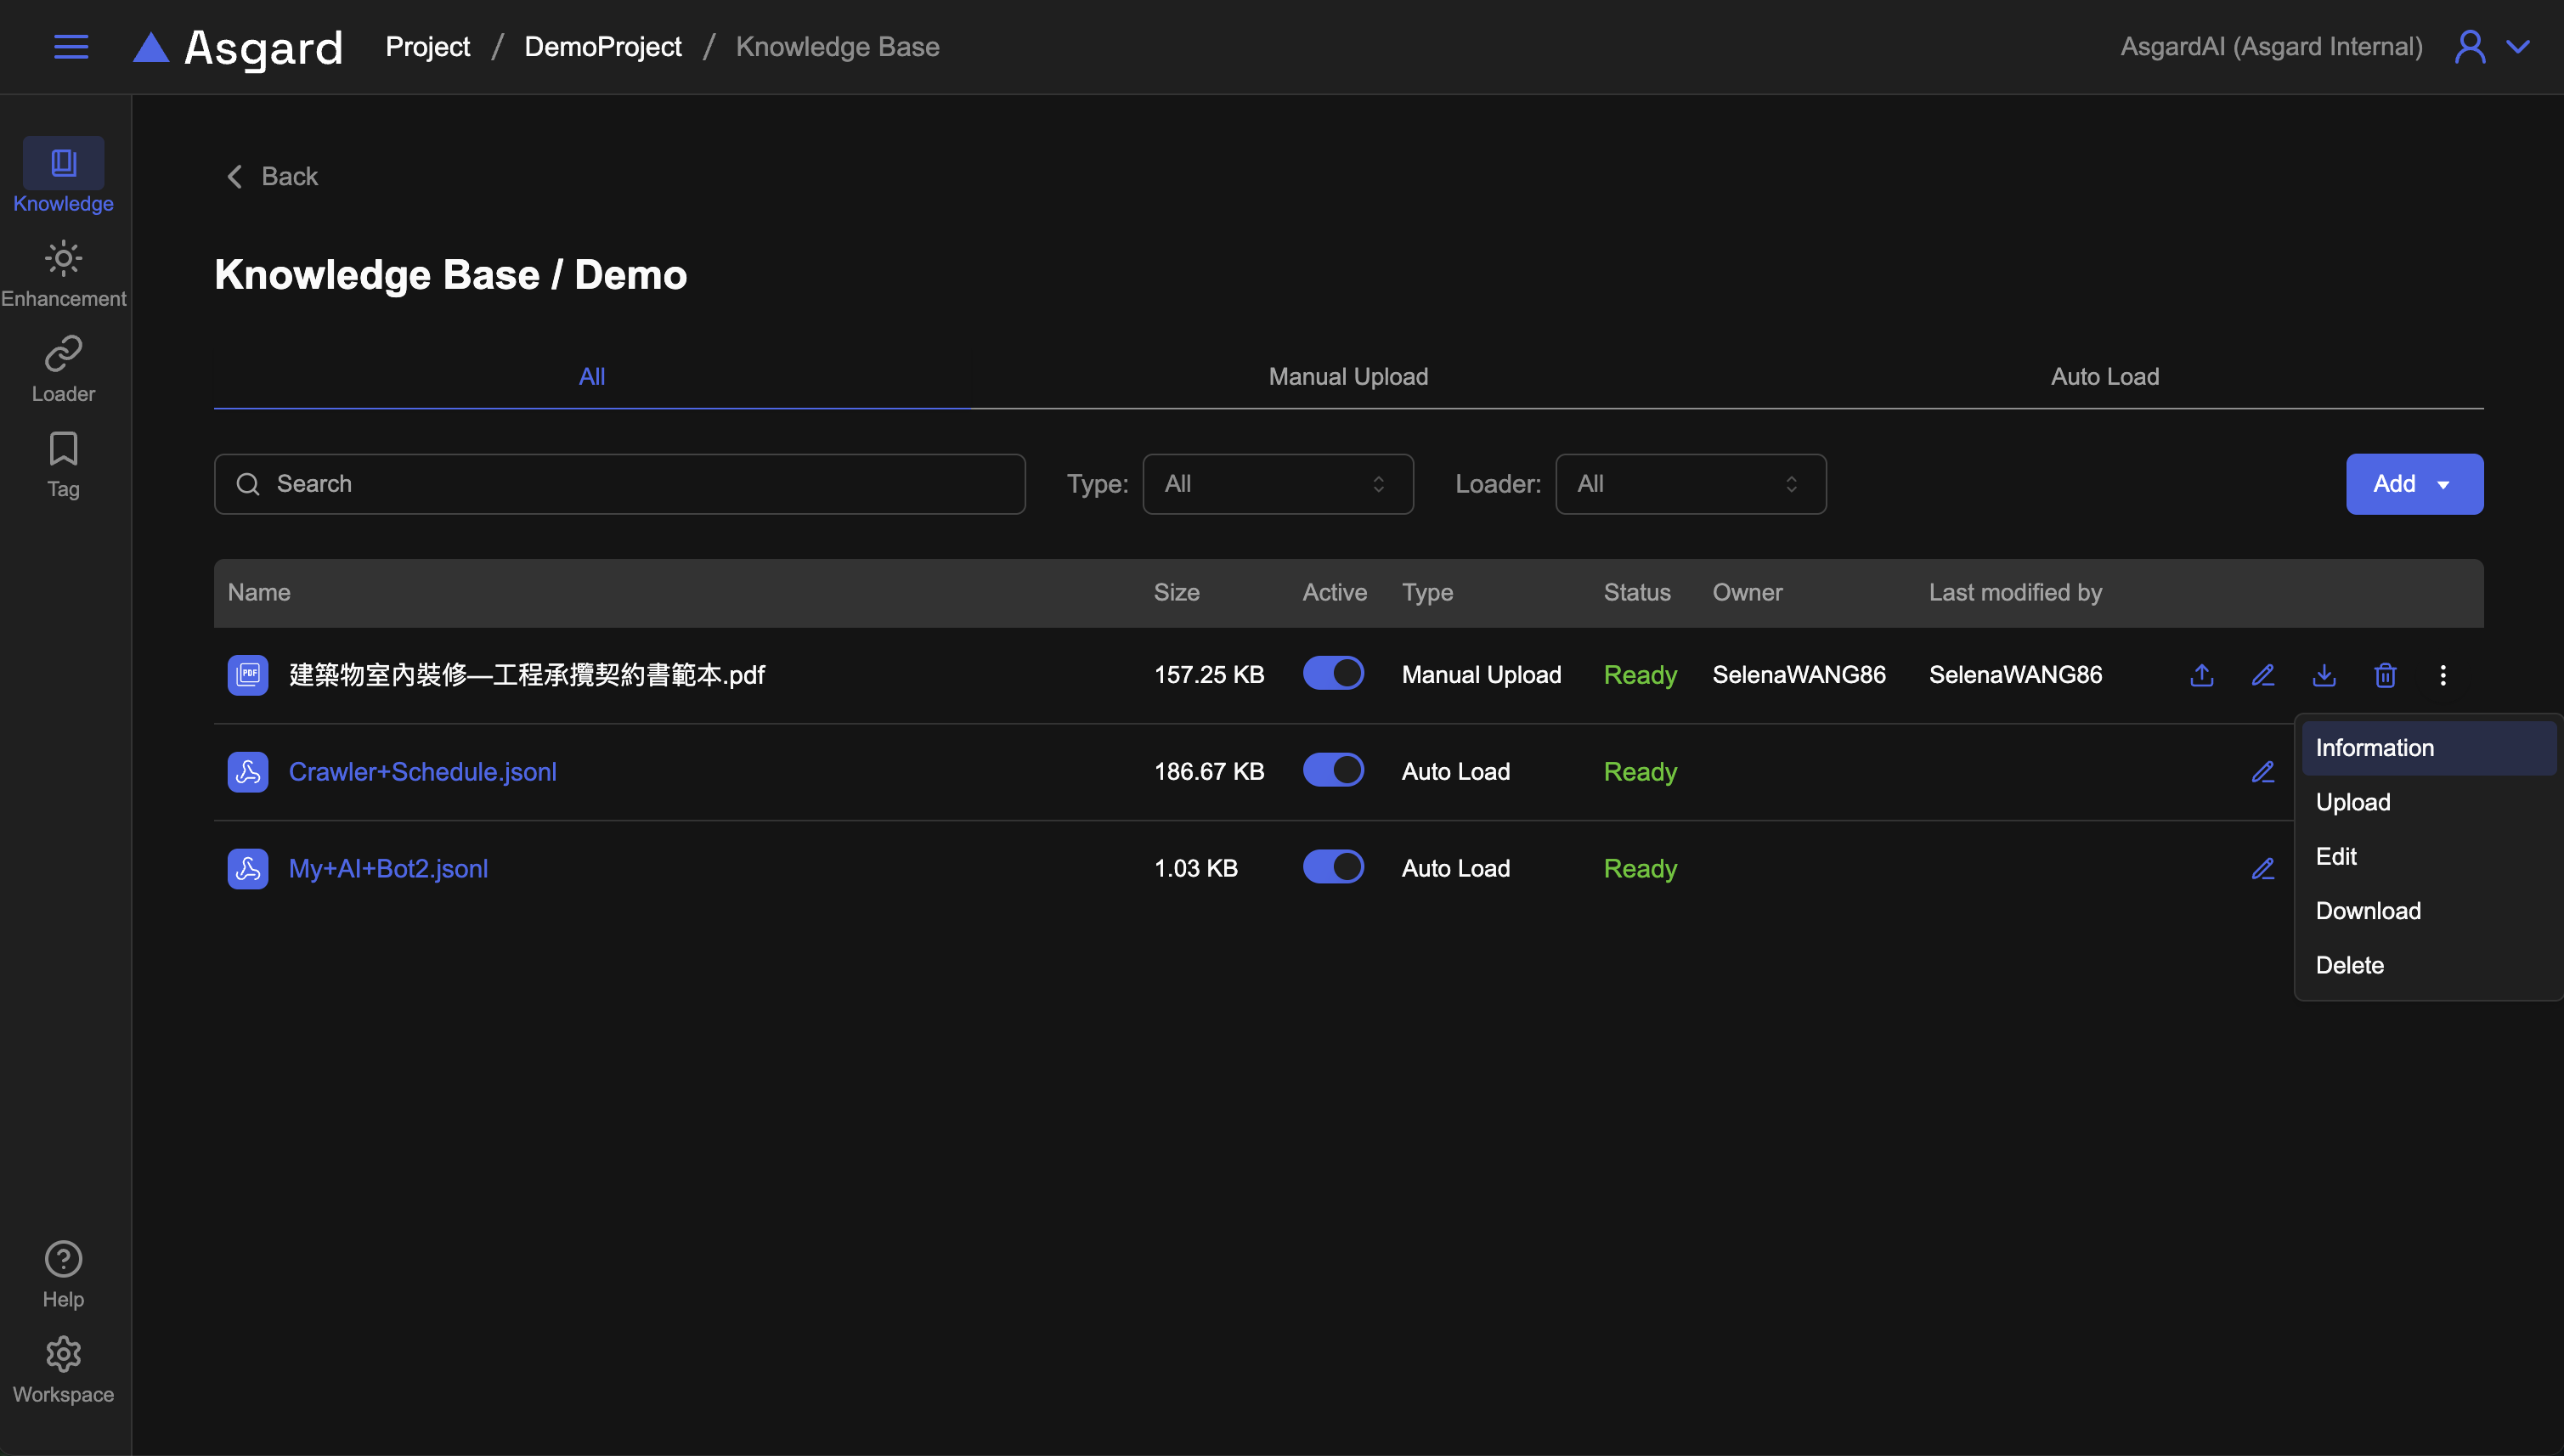
Task: Click into the Search input field
Action: click(620, 484)
